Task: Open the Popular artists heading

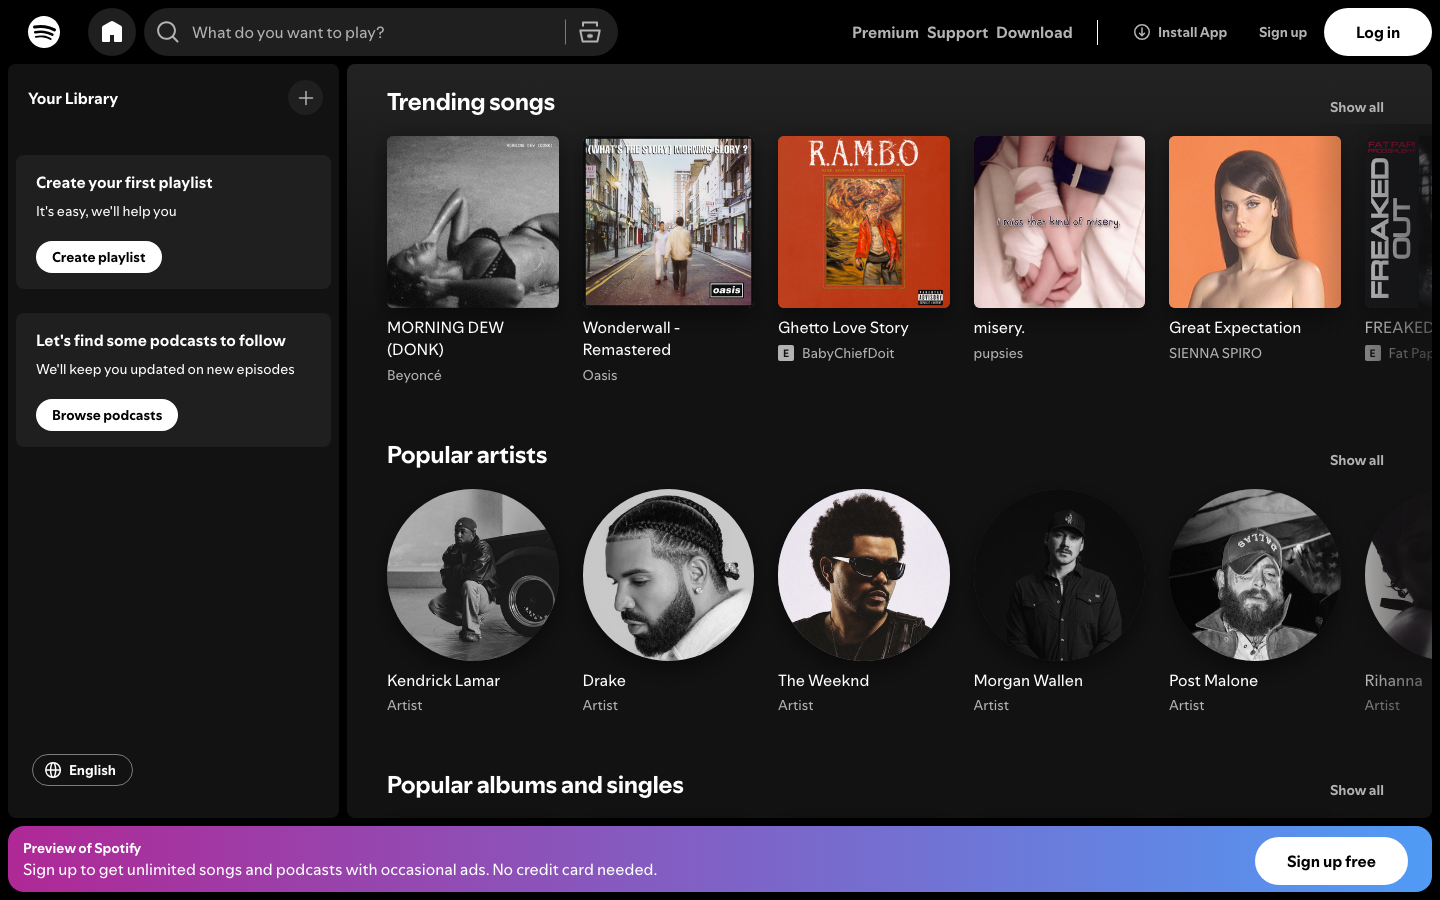Action: coord(467,455)
